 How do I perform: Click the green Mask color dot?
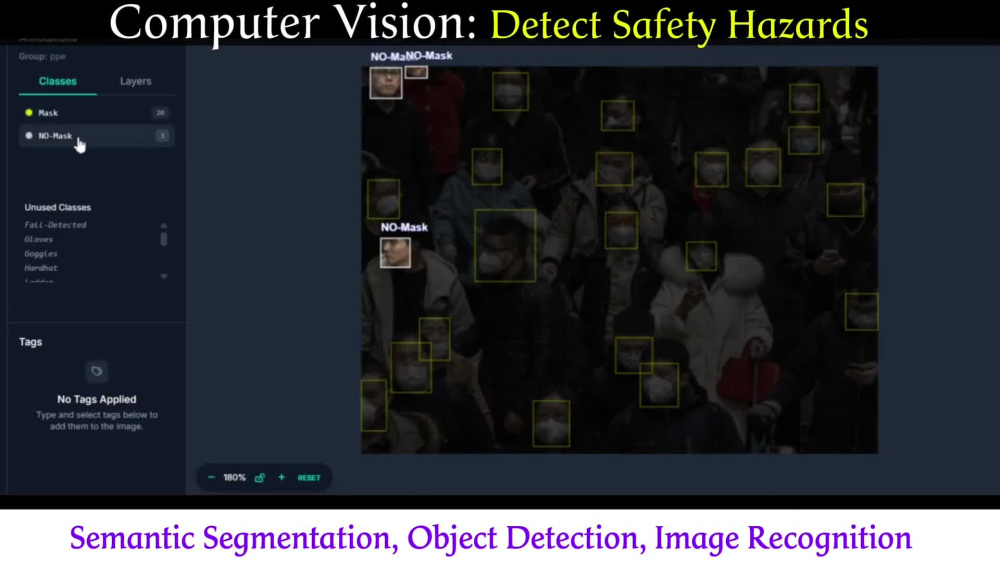[x=29, y=113]
